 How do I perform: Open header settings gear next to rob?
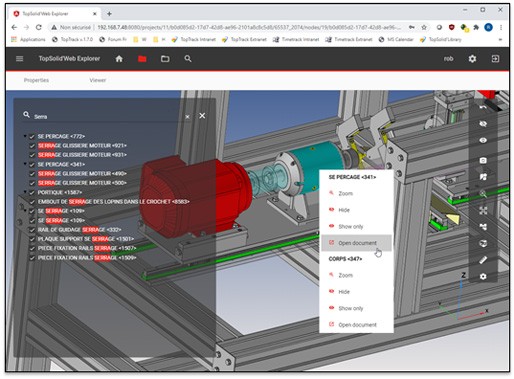(x=472, y=59)
